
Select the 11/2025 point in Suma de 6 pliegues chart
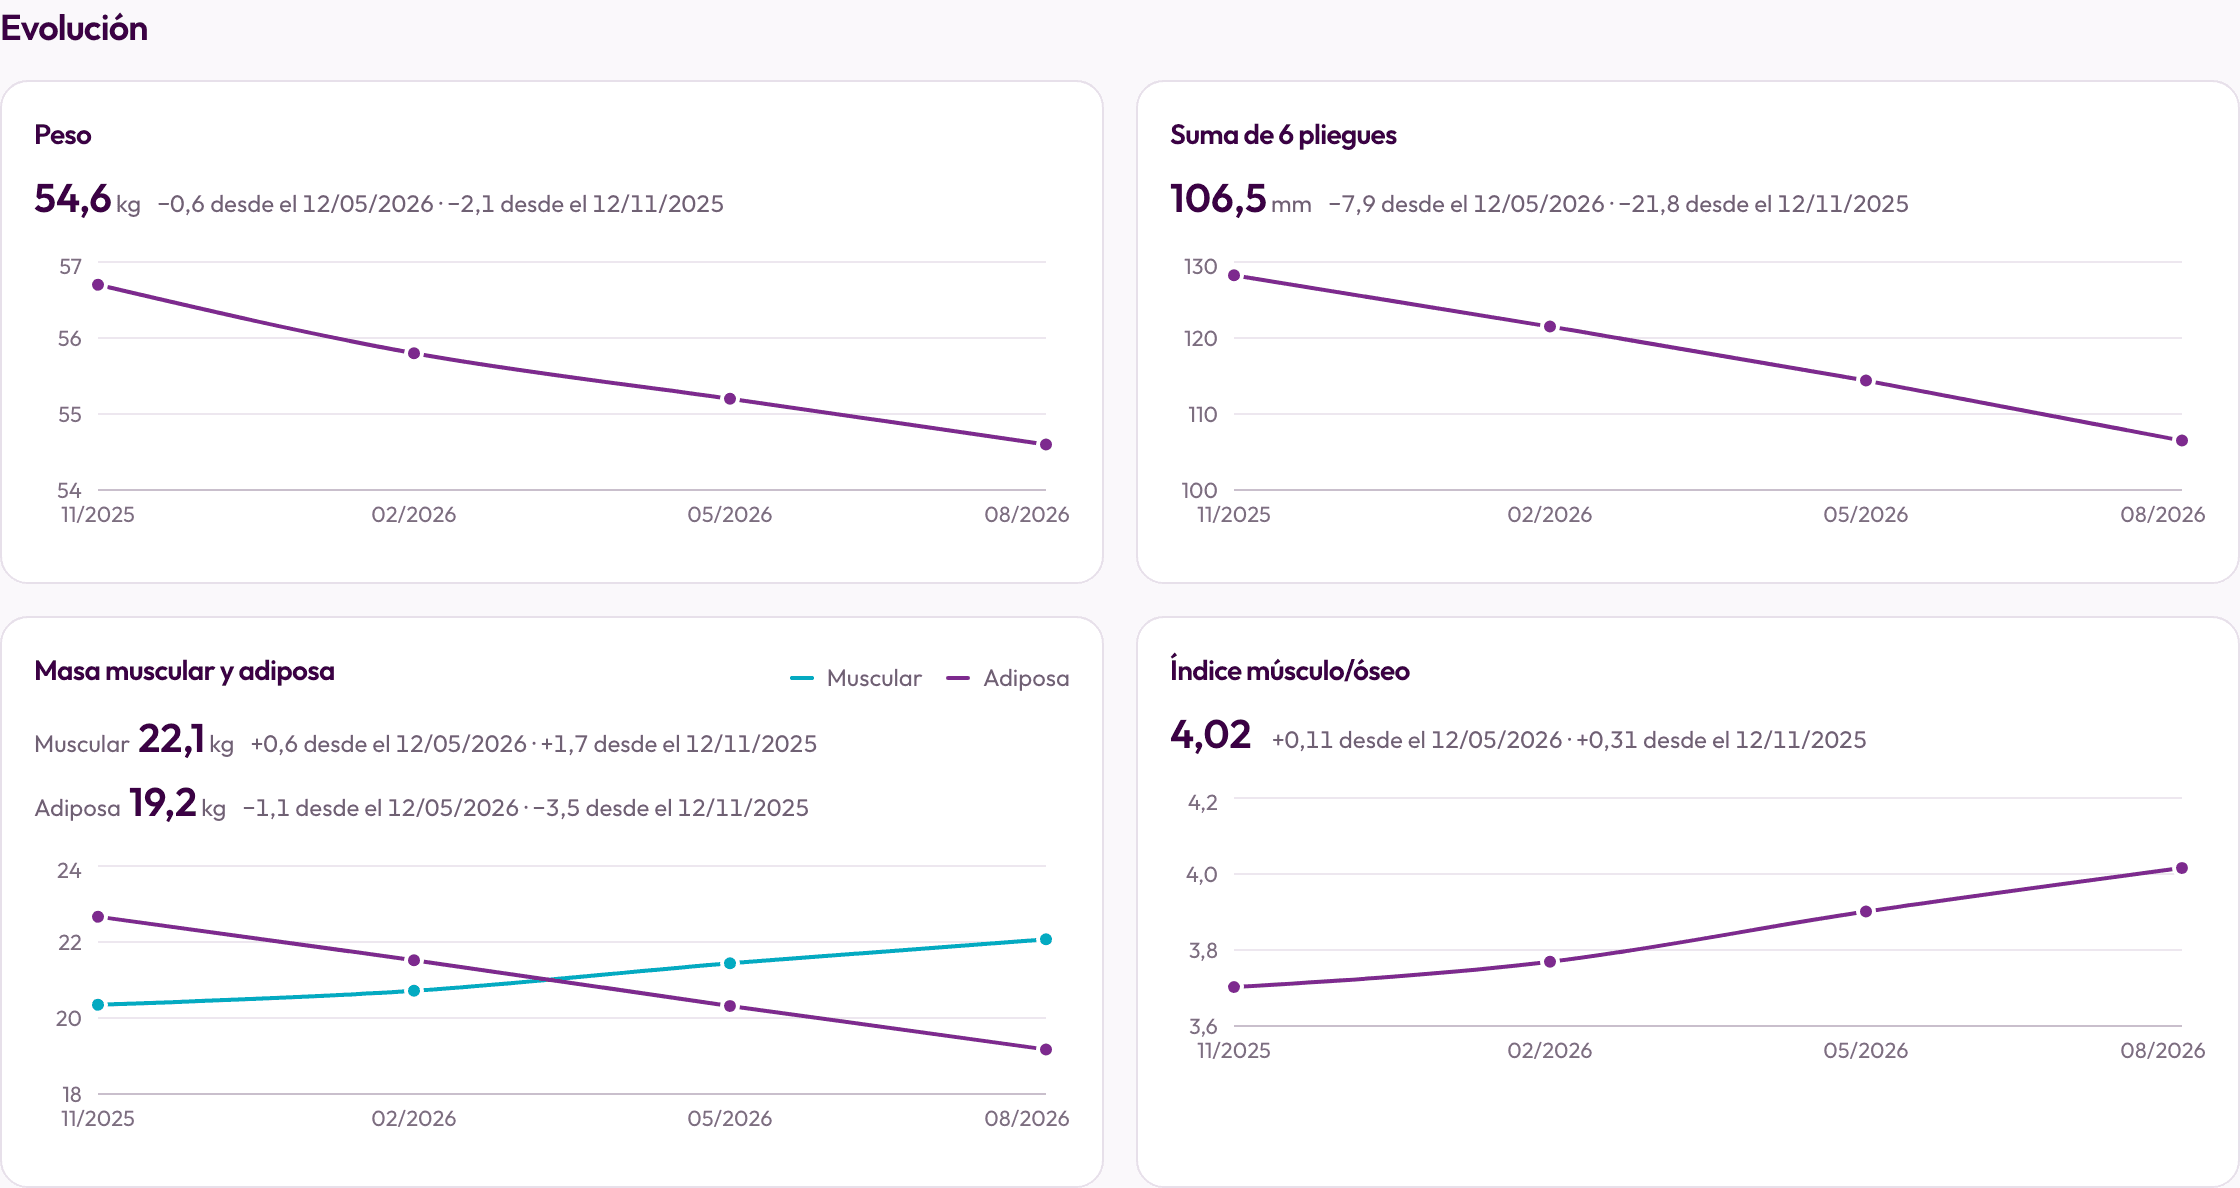tap(1234, 275)
